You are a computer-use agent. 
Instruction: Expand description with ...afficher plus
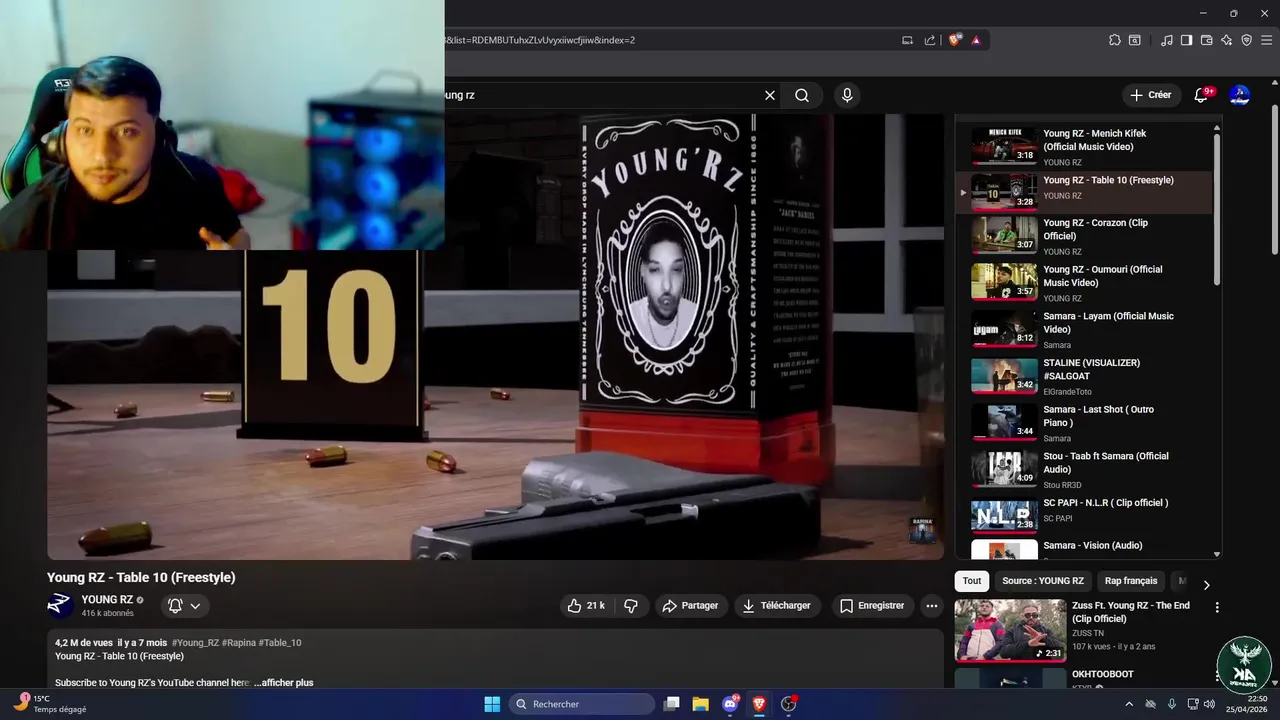(284, 683)
